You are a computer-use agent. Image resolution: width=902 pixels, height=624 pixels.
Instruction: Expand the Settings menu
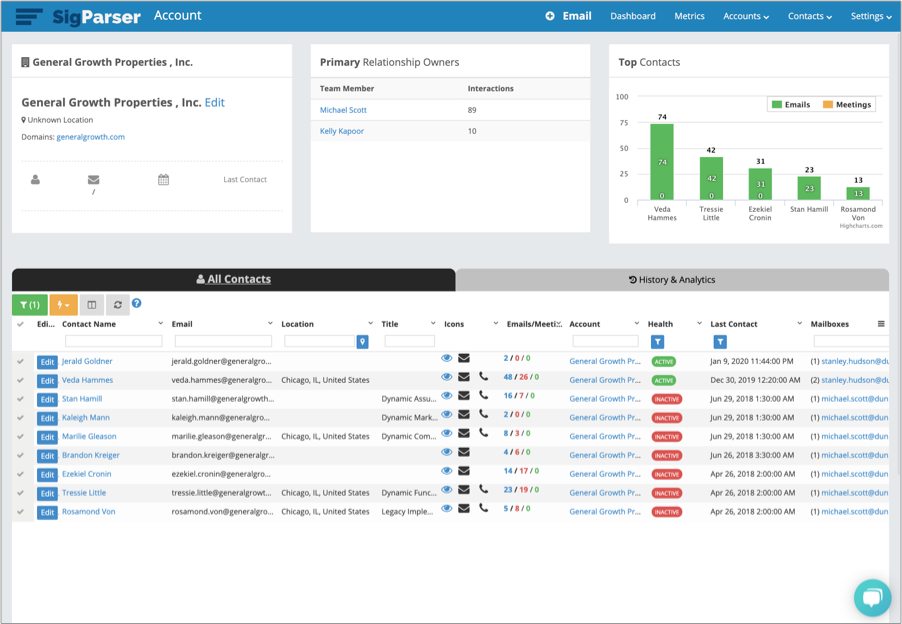[x=871, y=16]
